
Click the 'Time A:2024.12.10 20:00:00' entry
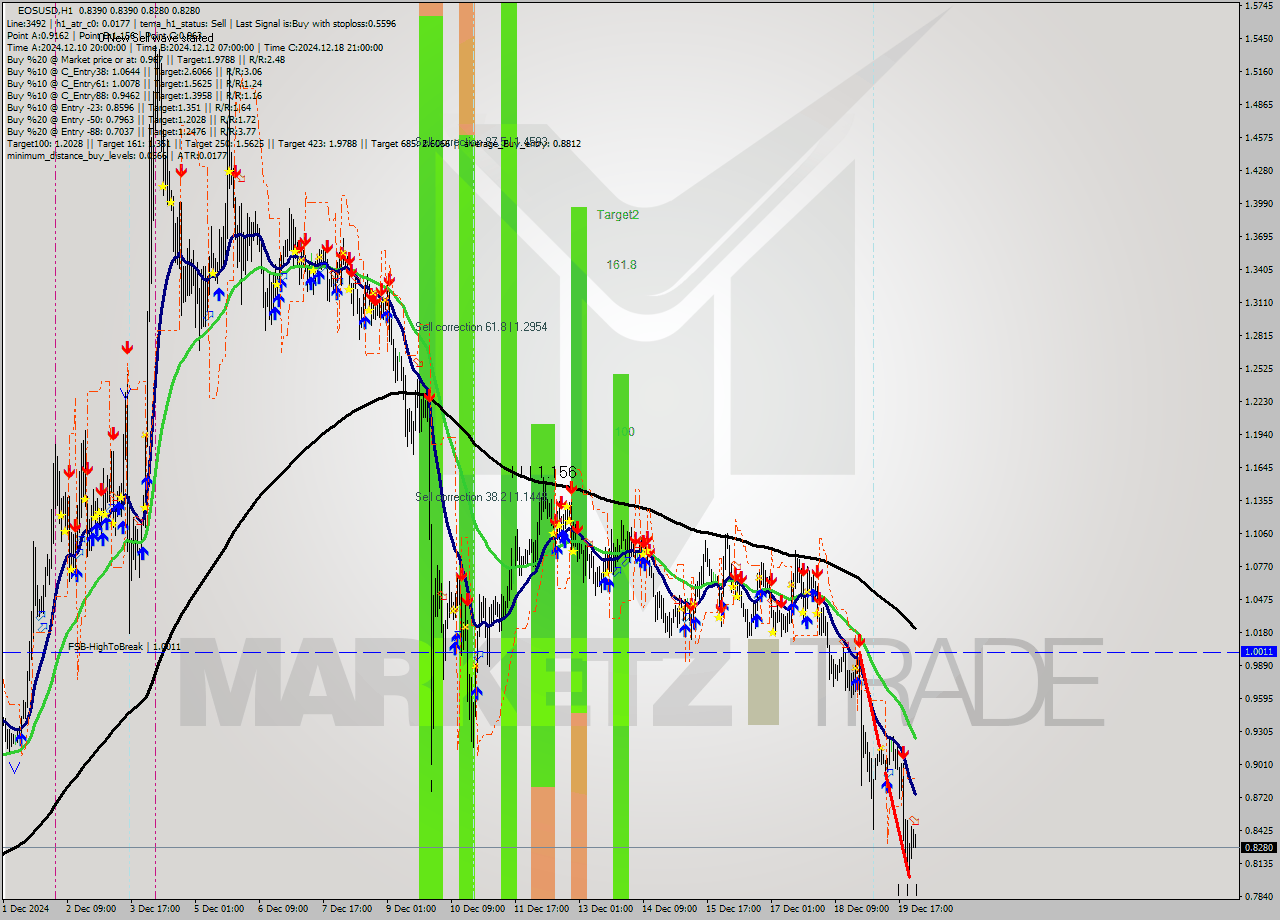coord(66,47)
